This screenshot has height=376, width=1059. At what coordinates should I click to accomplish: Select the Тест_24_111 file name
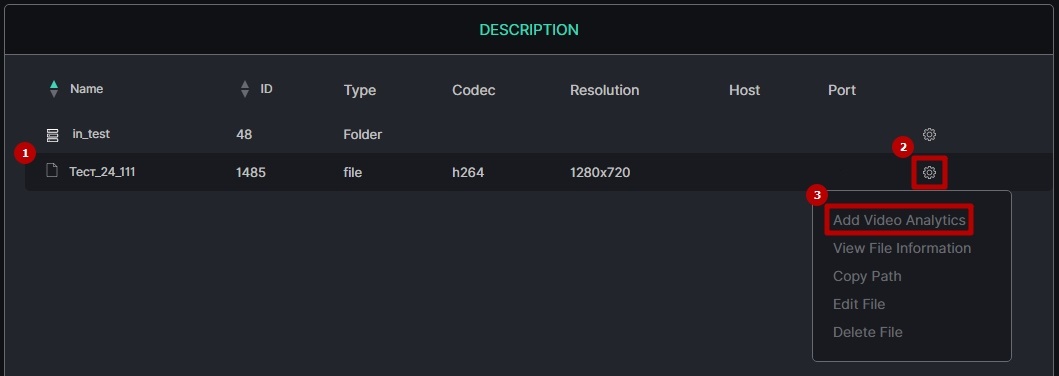tap(102, 171)
